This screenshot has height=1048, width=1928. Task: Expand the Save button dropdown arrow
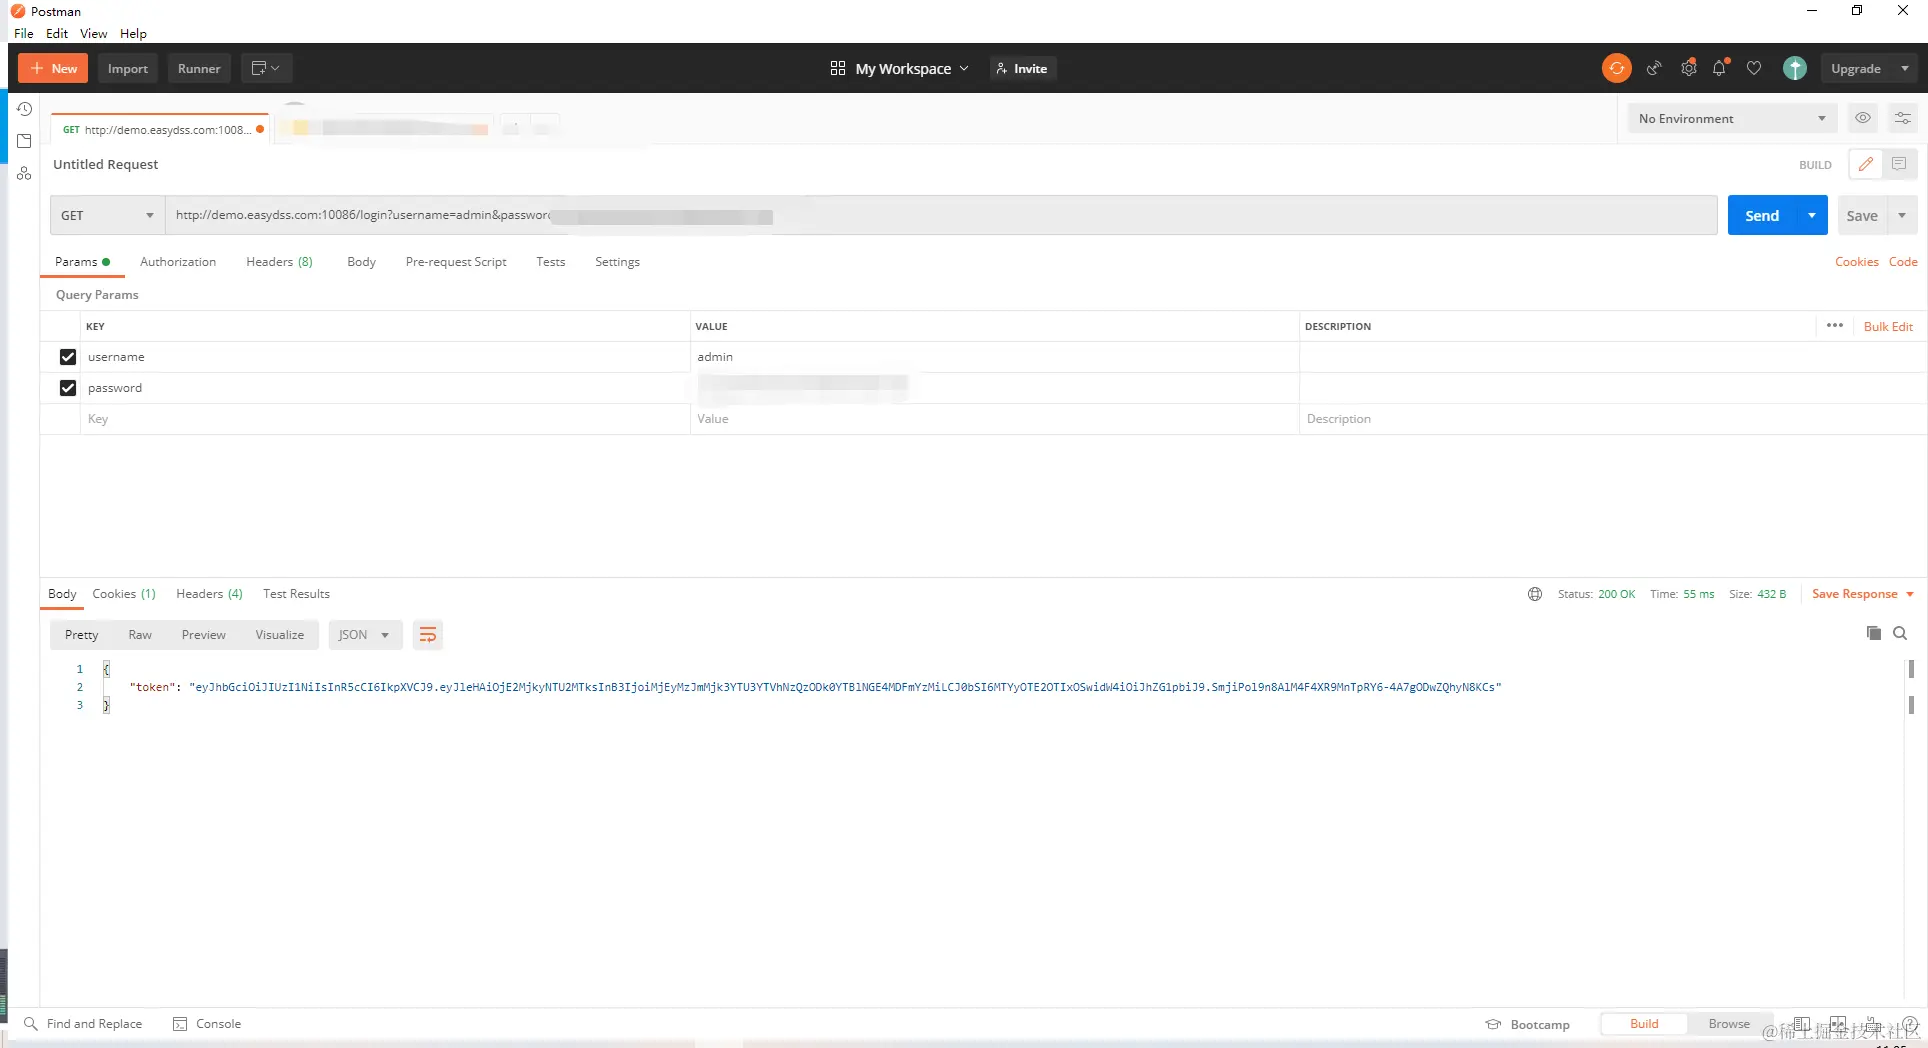coord(1902,215)
